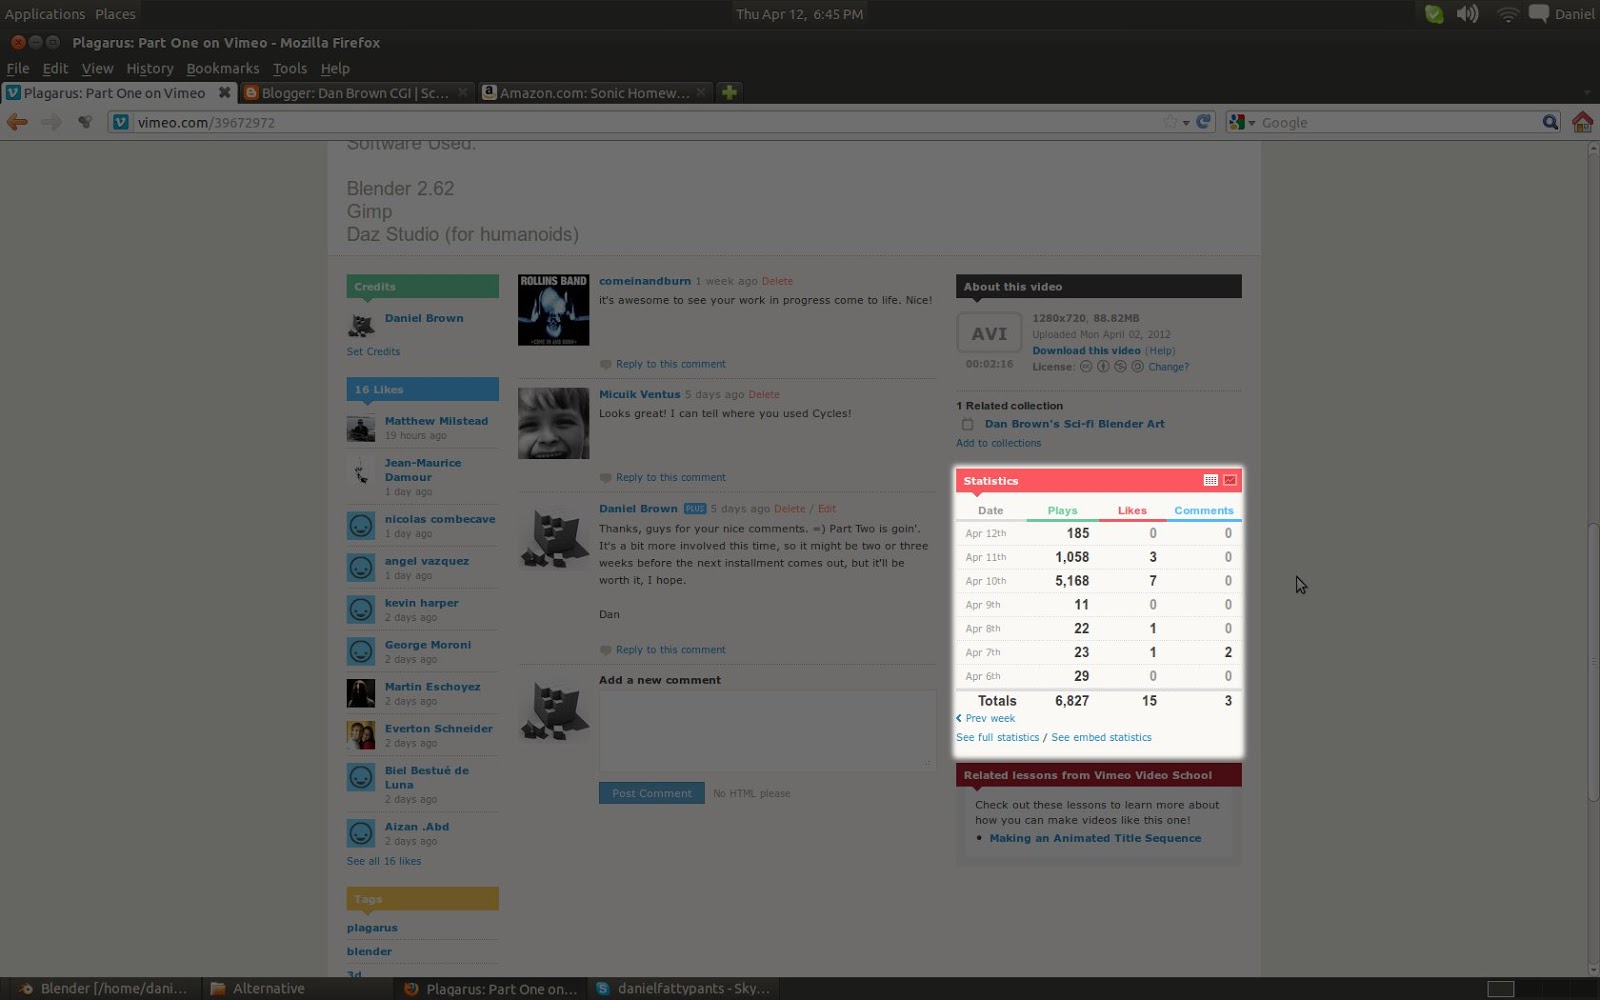Click in the Google search field

point(1399,122)
